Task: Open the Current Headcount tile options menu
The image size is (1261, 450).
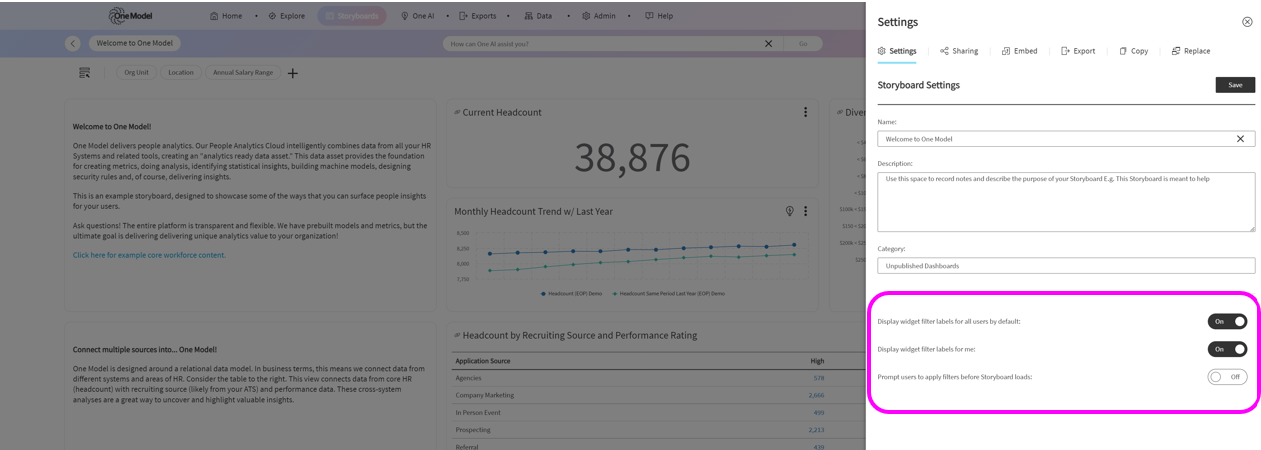Action: pos(805,112)
